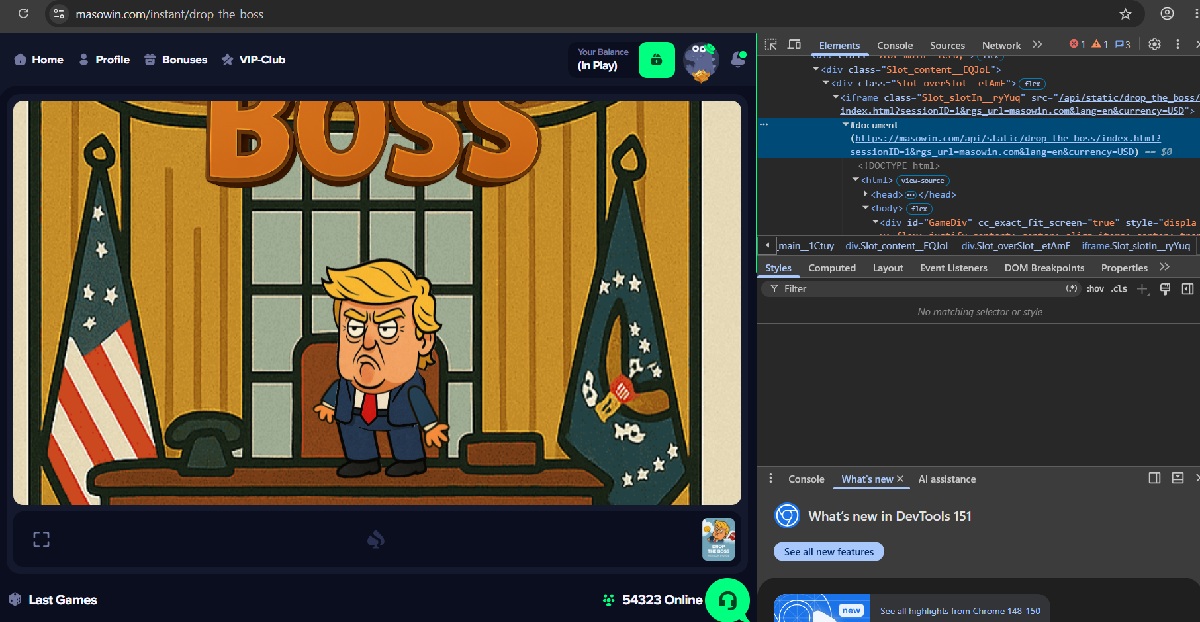
Task: Open the Drop the Boss game thumbnail
Action: coord(718,539)
